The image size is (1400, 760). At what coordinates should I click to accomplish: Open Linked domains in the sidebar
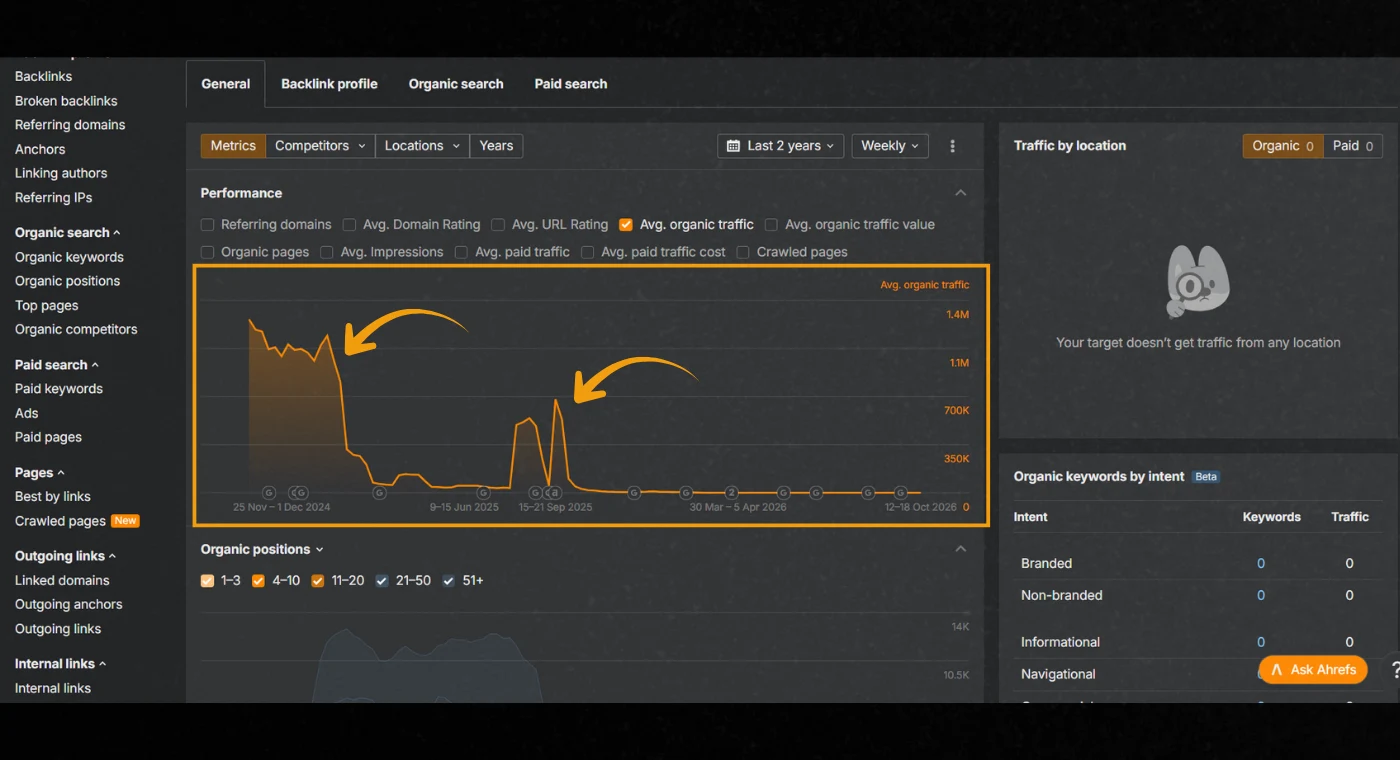coord(62,581)
